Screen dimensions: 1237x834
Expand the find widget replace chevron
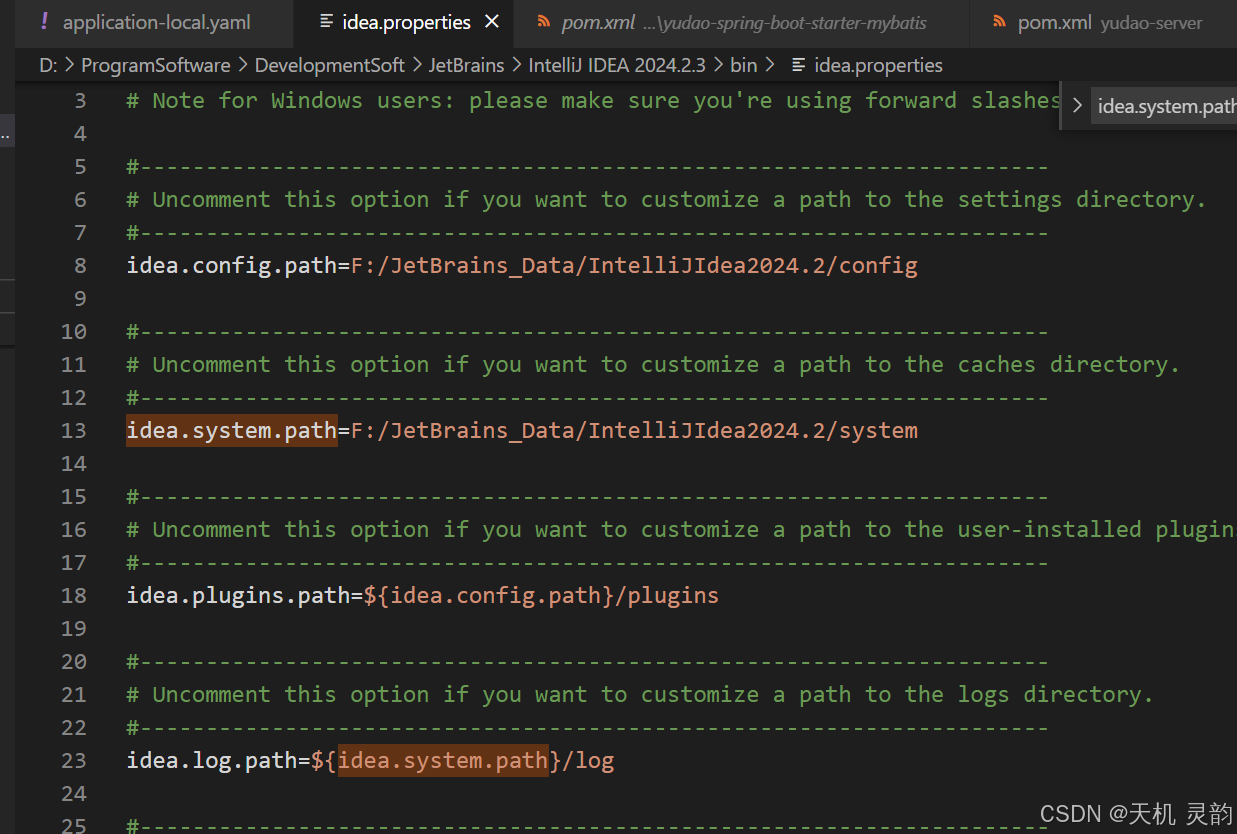pos(1077,105)
